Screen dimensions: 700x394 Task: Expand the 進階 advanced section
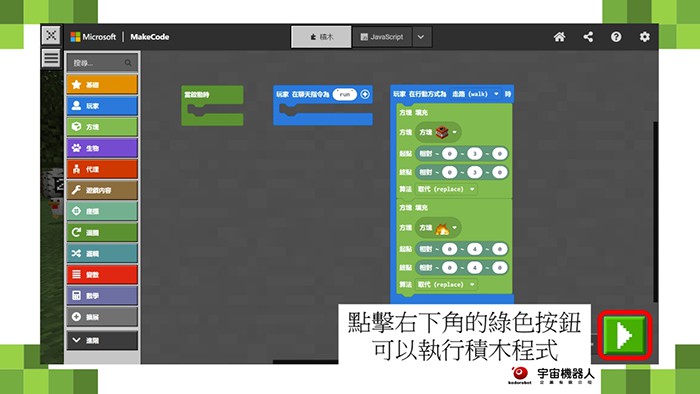pyautogui.click(x=102, y=340)
